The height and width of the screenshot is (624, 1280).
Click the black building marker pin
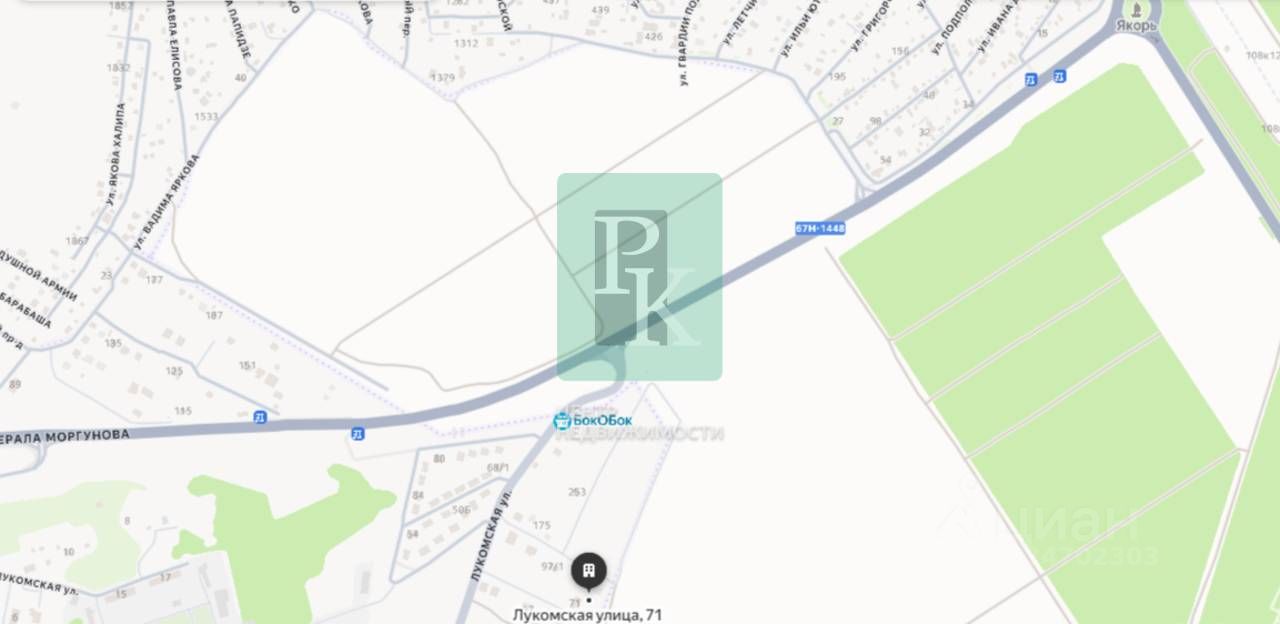click(589, 571)
